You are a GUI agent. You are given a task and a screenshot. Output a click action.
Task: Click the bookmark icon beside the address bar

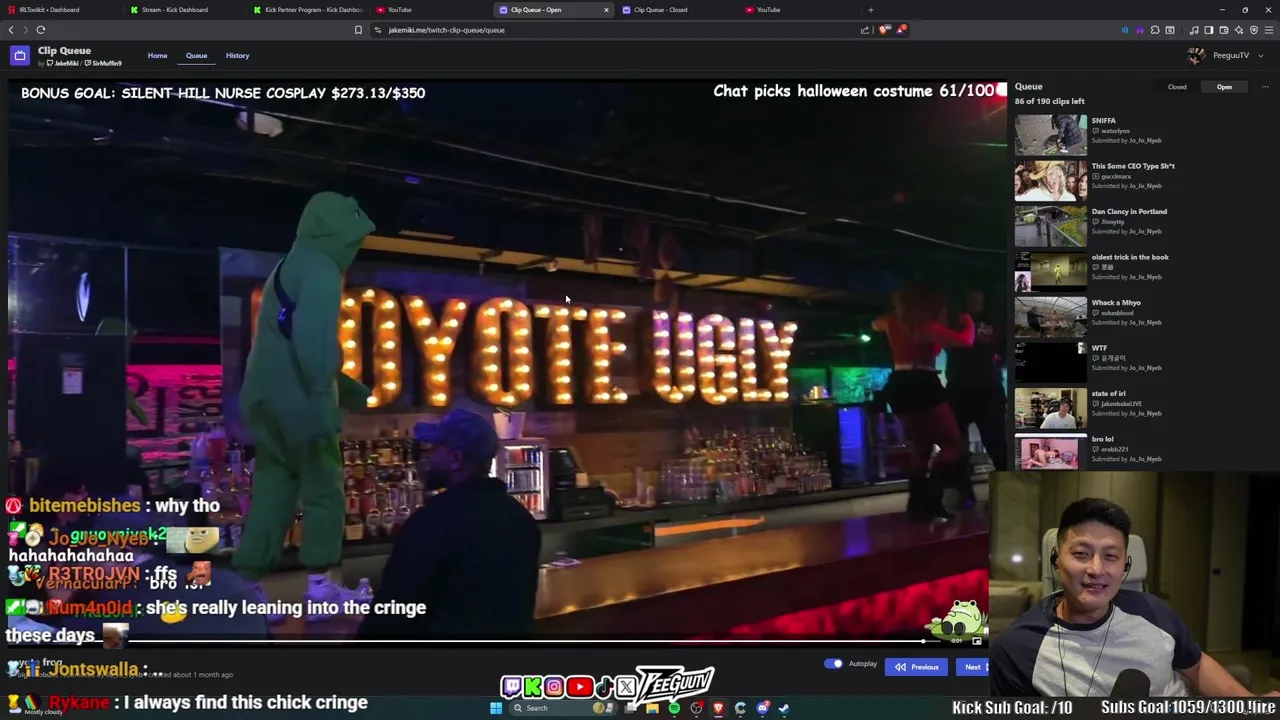(x=358, y=30)
